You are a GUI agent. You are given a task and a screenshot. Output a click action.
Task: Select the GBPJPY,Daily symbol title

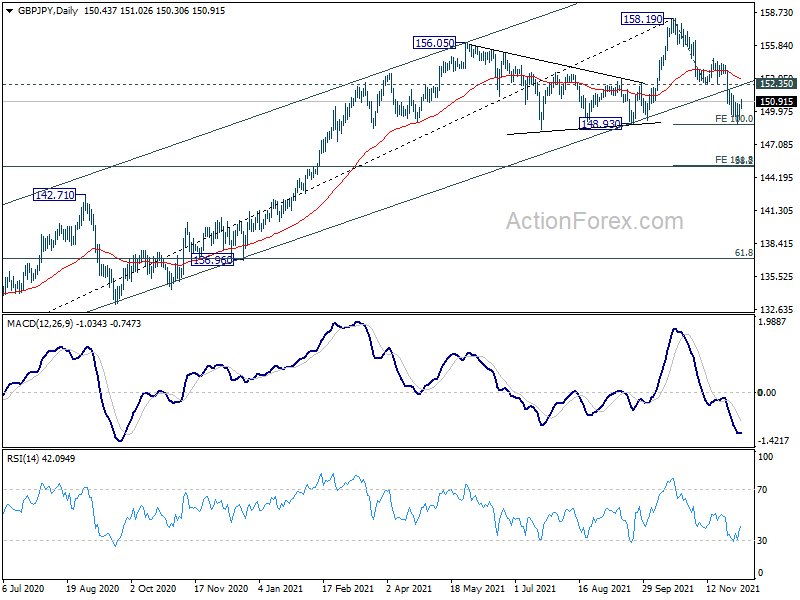[48, 11]
